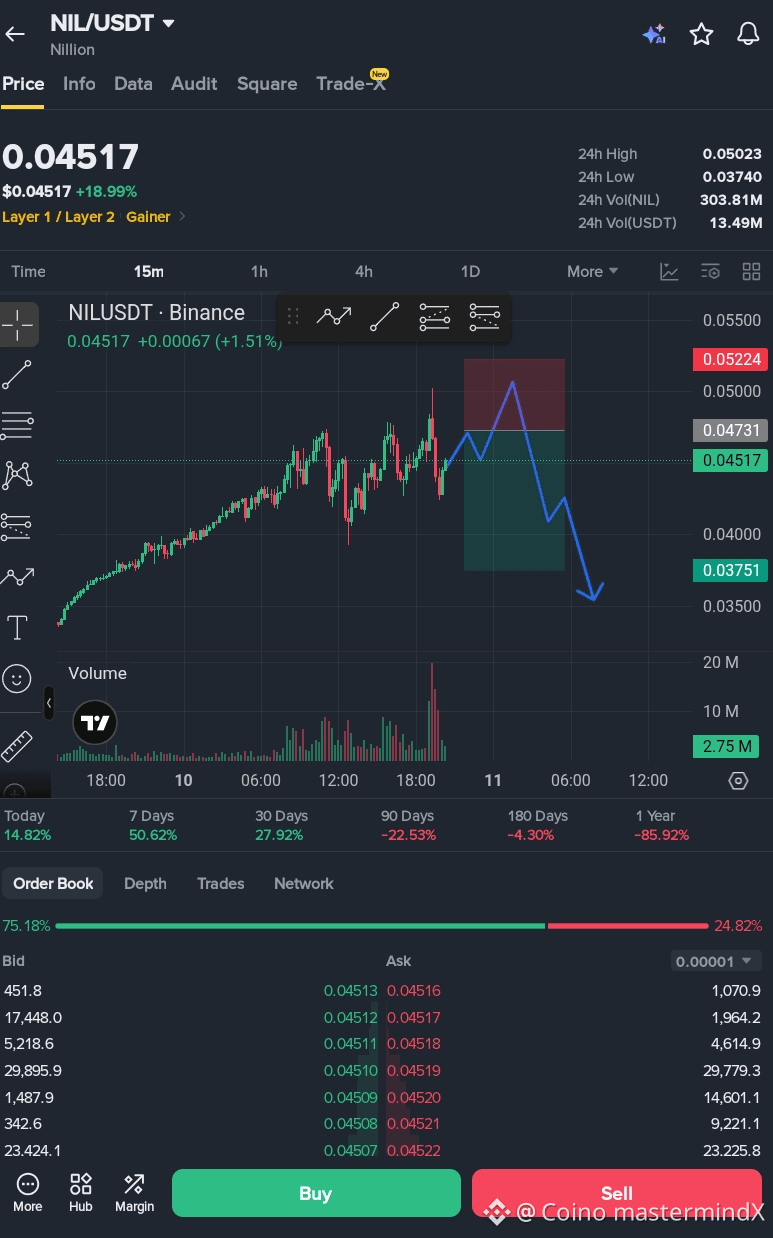Open the Margin trading button

click(x=134, y=1193)
